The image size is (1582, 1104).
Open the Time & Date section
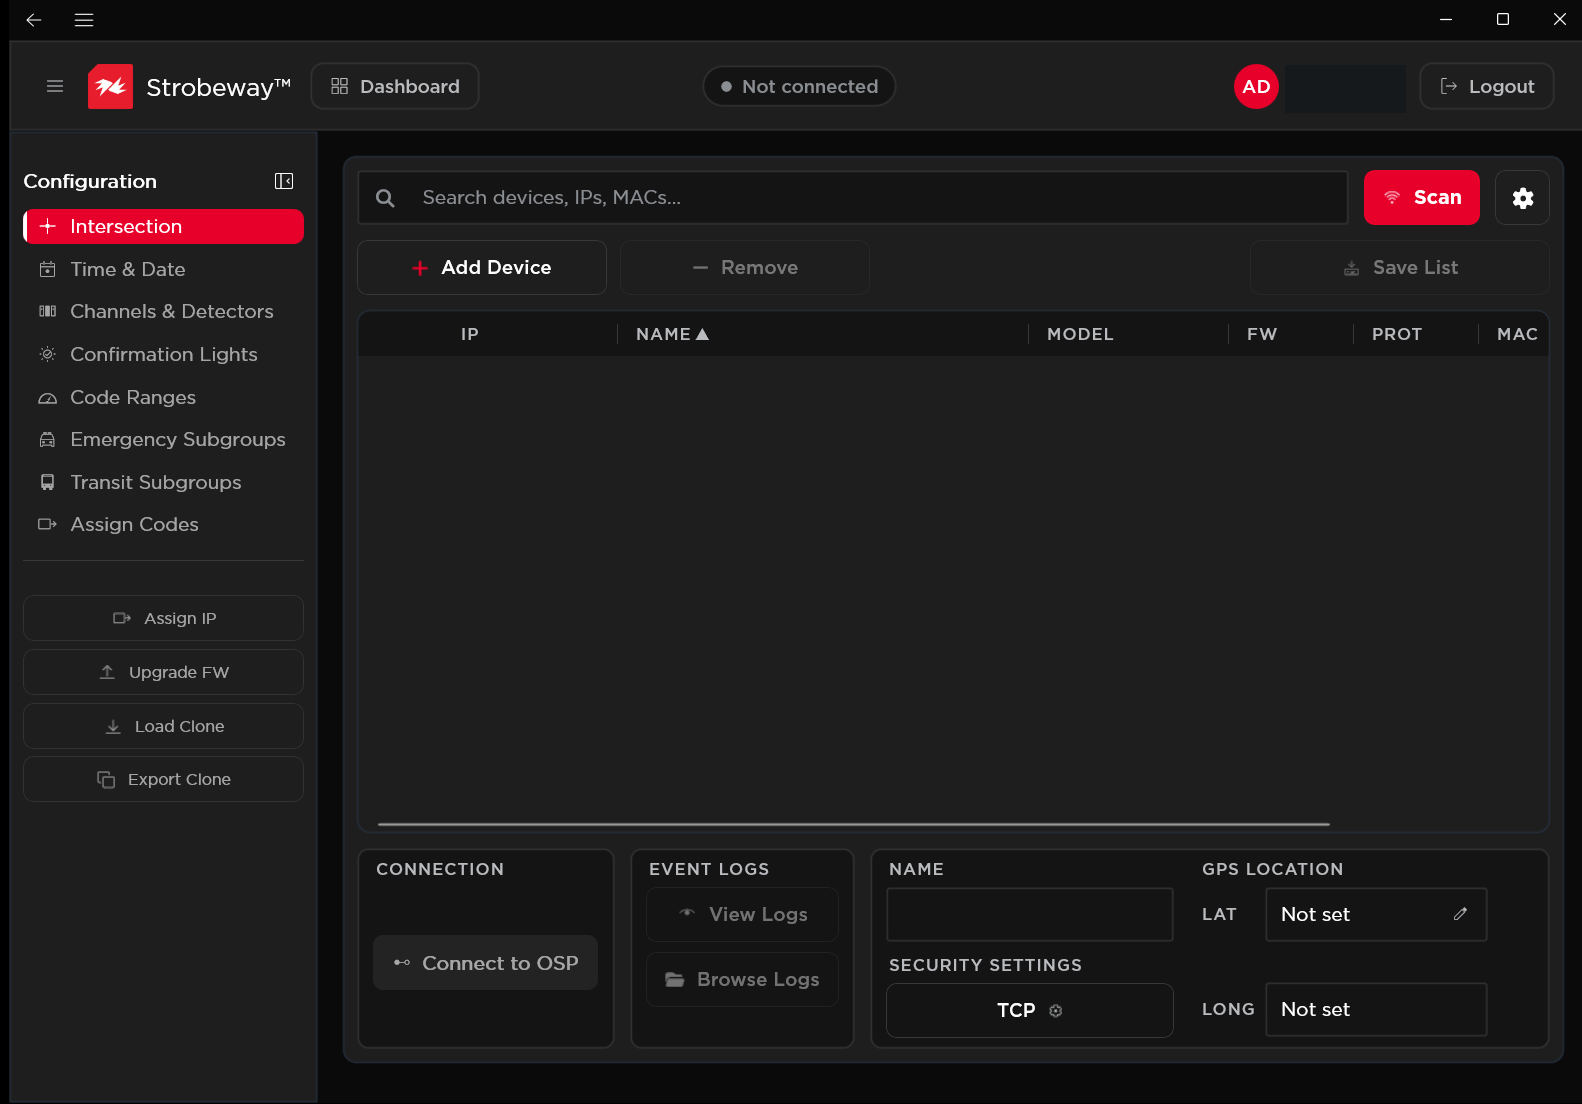[164, 269]
